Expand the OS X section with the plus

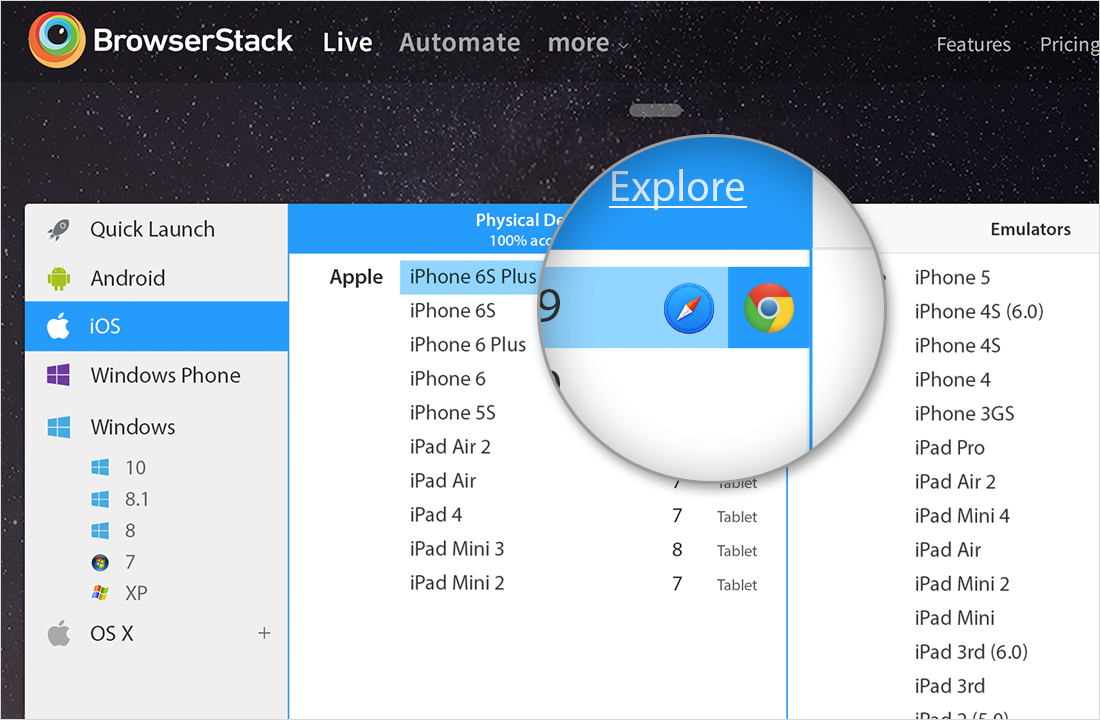pyautogui.click(x=263, y=633)
